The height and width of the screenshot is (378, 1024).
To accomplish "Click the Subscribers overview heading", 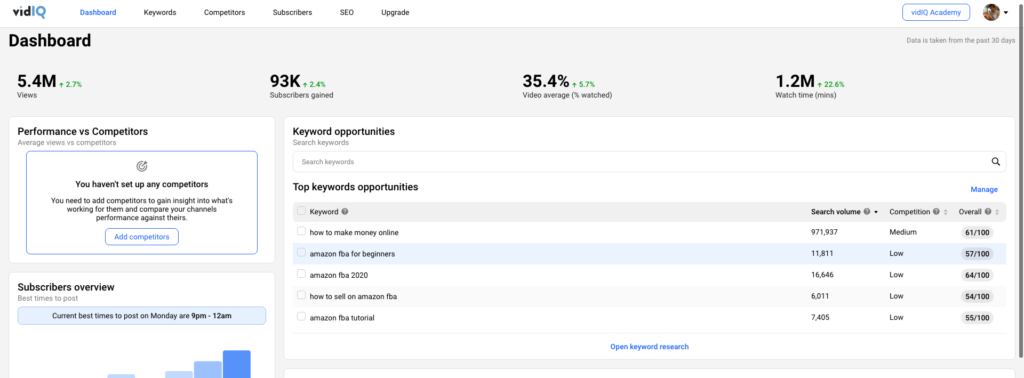I will coord(66,287).
